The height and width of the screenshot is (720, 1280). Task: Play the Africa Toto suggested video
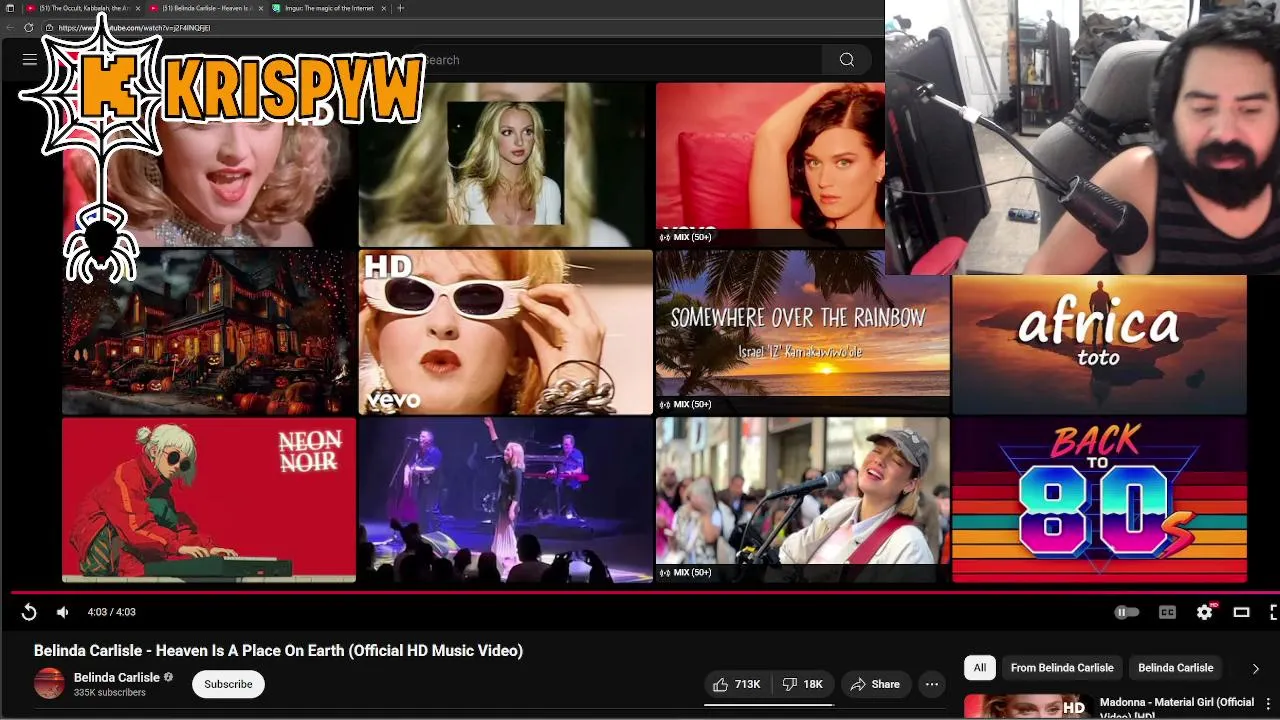[x=1099, y=345]
